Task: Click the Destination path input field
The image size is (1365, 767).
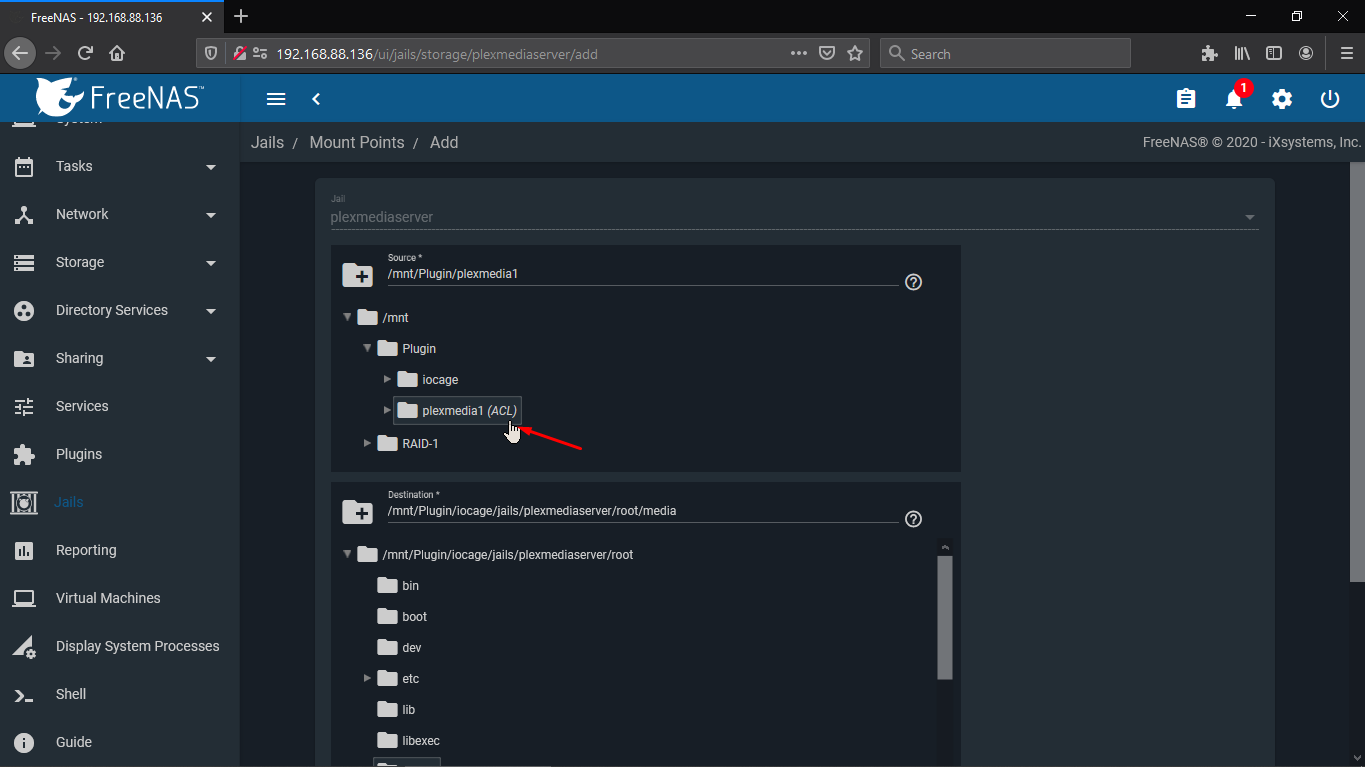Action: (642, 511)
